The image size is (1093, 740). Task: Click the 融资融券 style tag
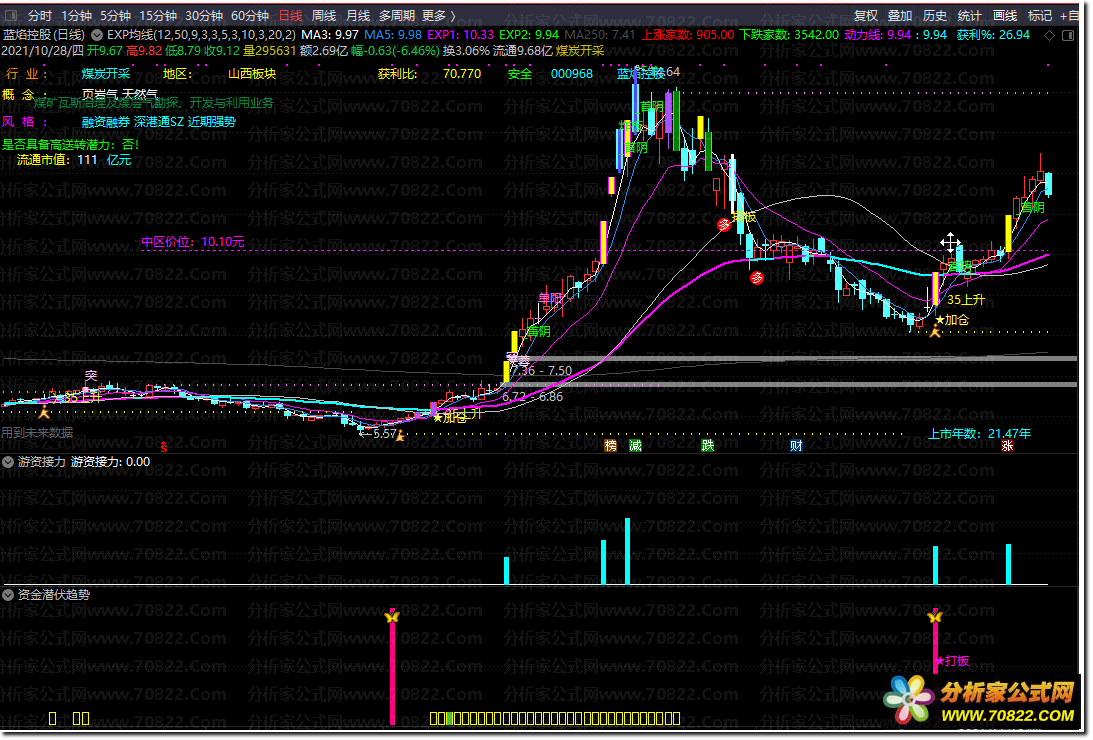pos(106,122)
